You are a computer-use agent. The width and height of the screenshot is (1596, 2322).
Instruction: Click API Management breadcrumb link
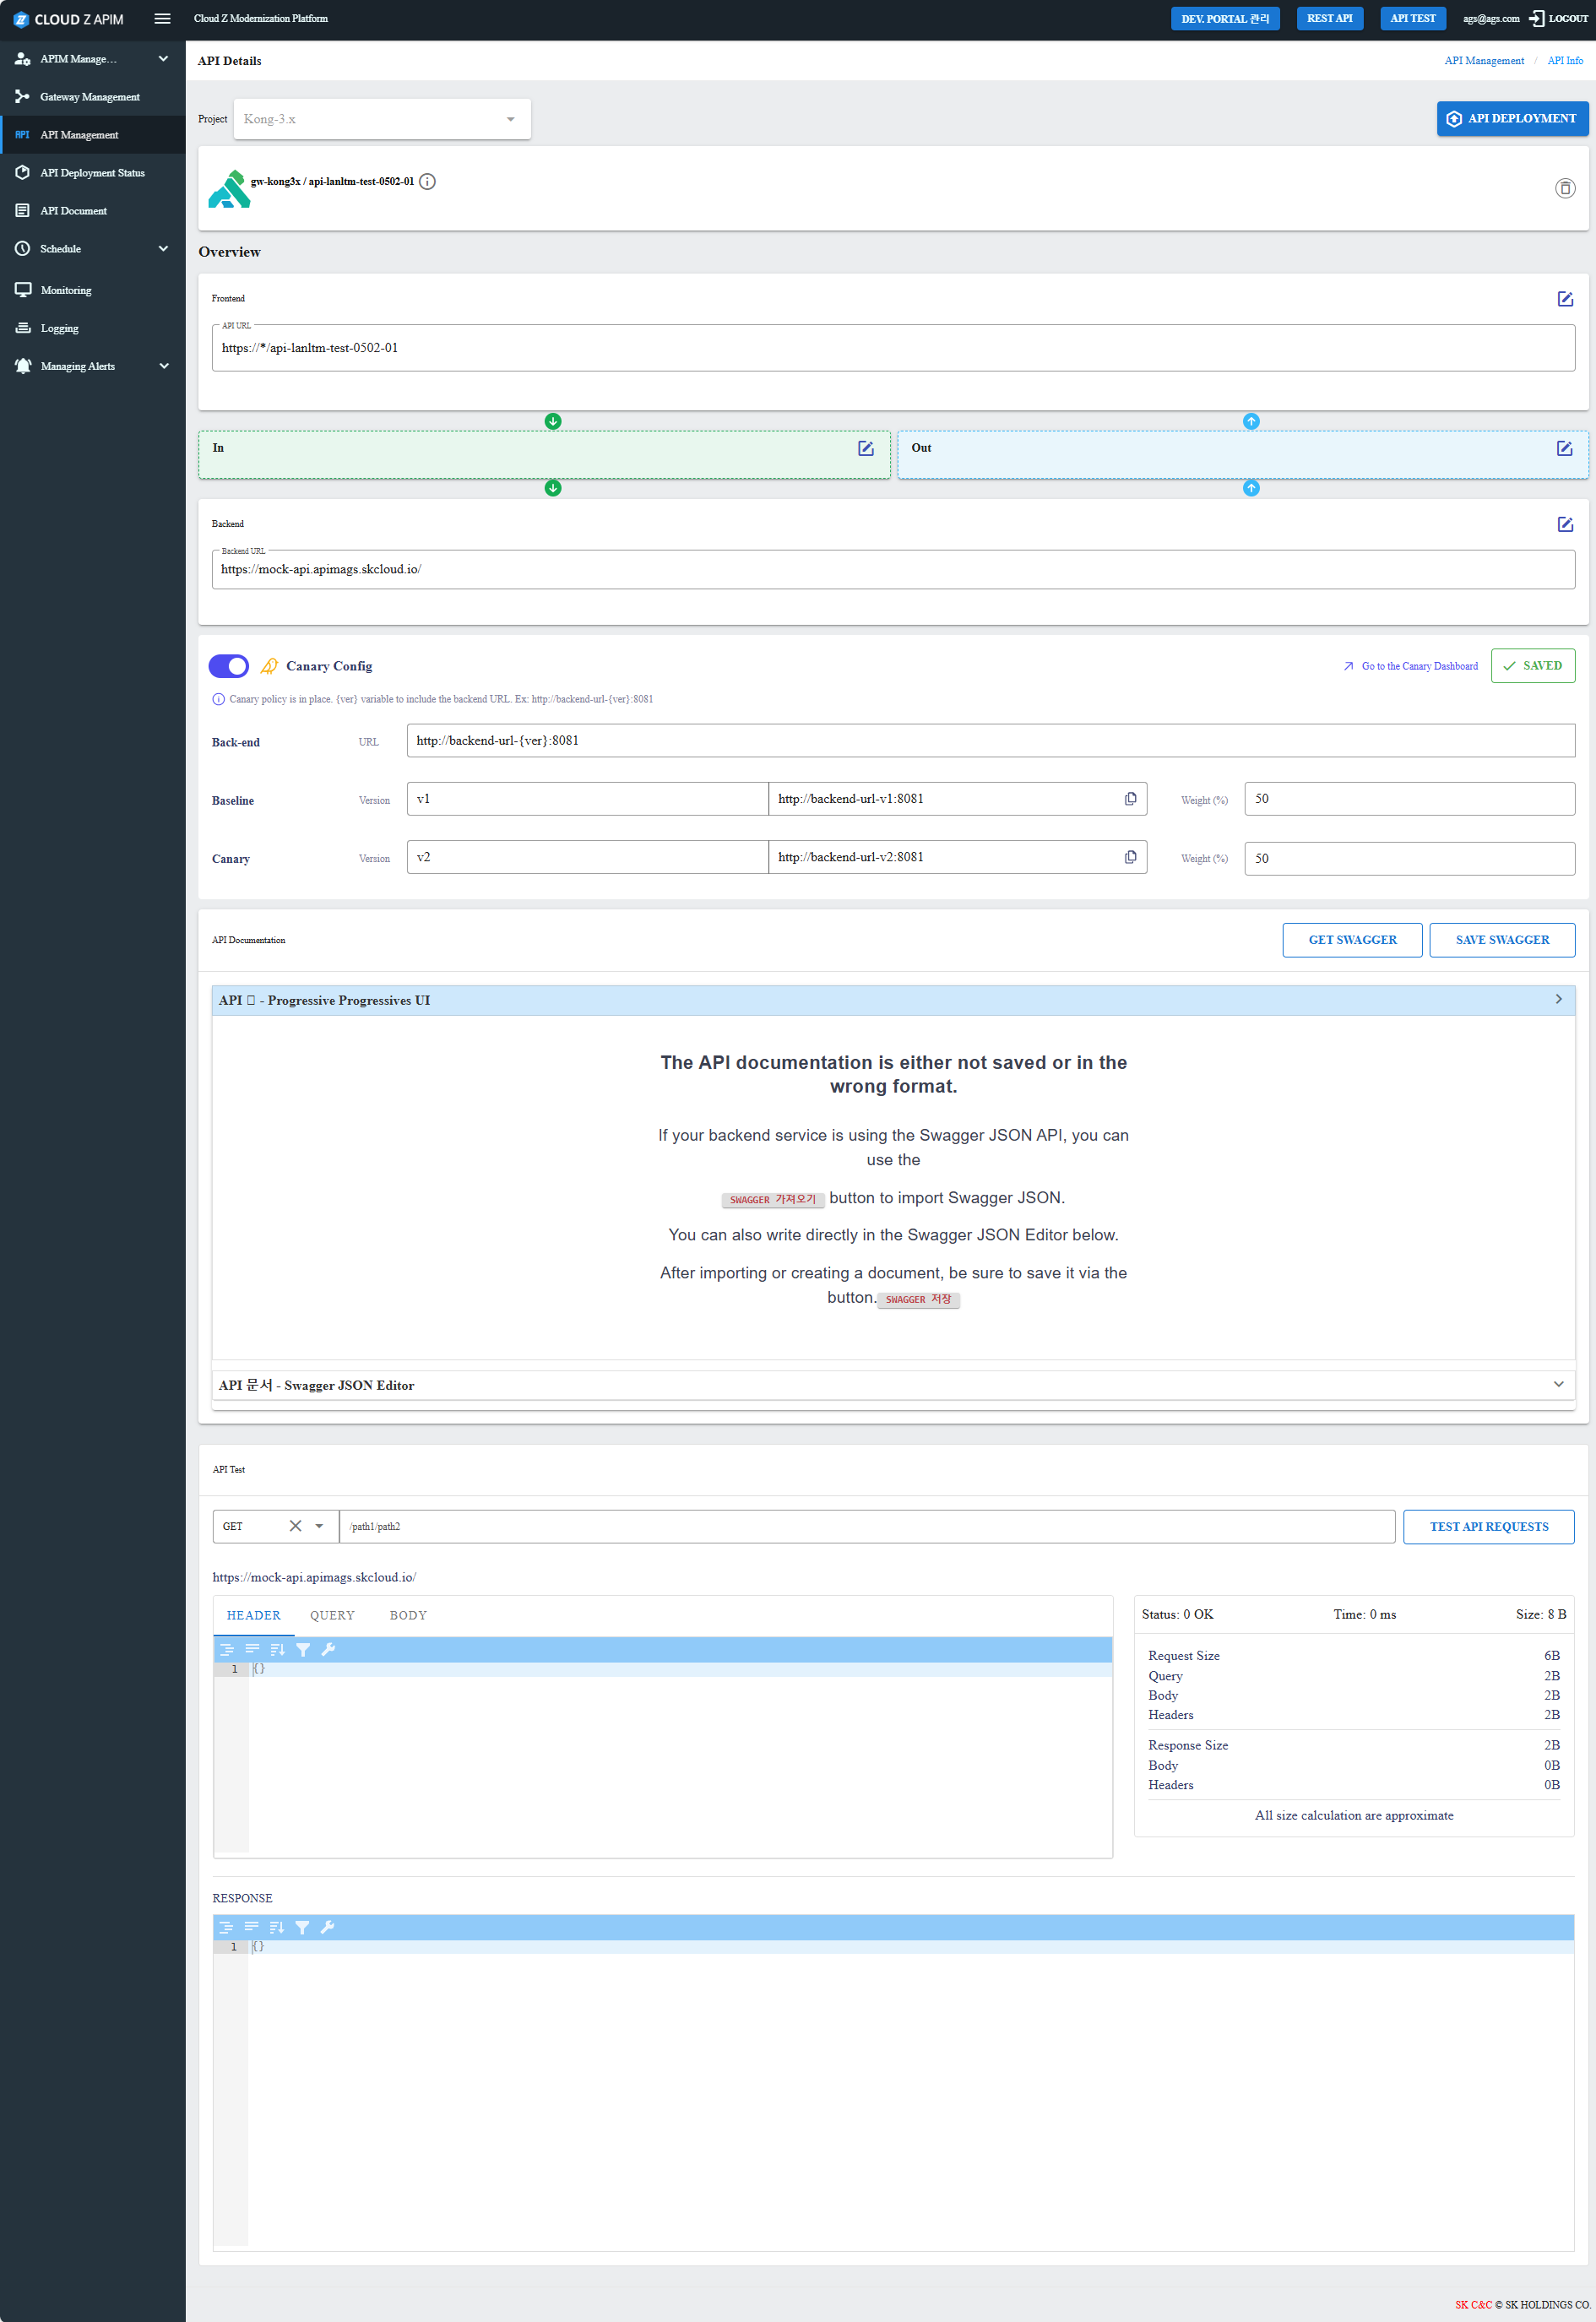point(1484,61)
